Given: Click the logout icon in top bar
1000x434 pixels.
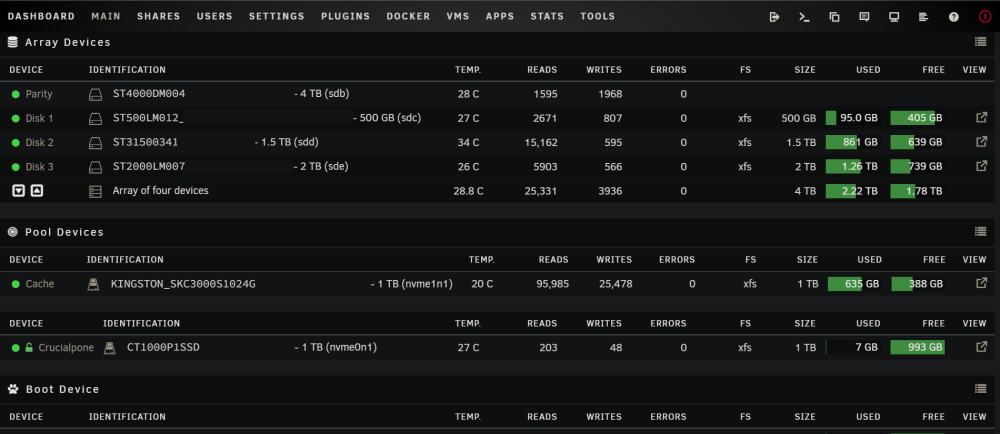Looking at the screenshot, I should pos(775,17).
